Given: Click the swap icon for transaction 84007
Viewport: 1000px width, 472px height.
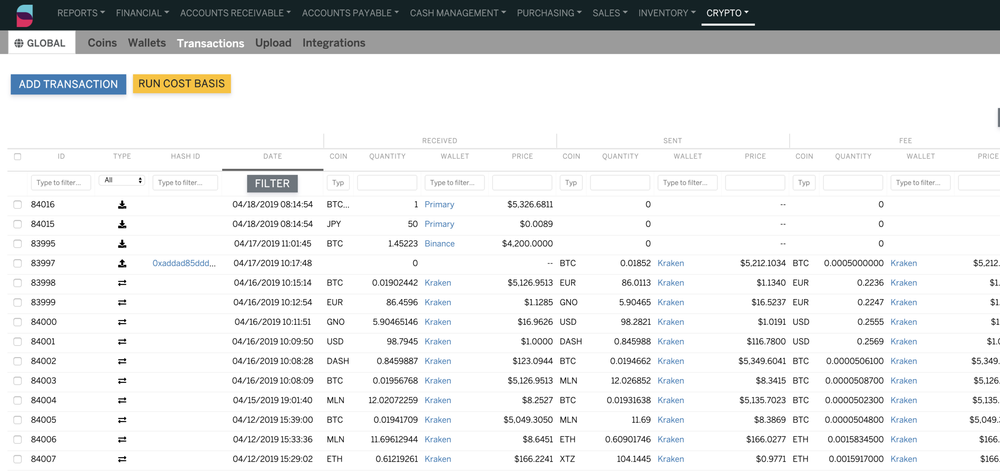Looking at the screenshot, I should point(122,459).
